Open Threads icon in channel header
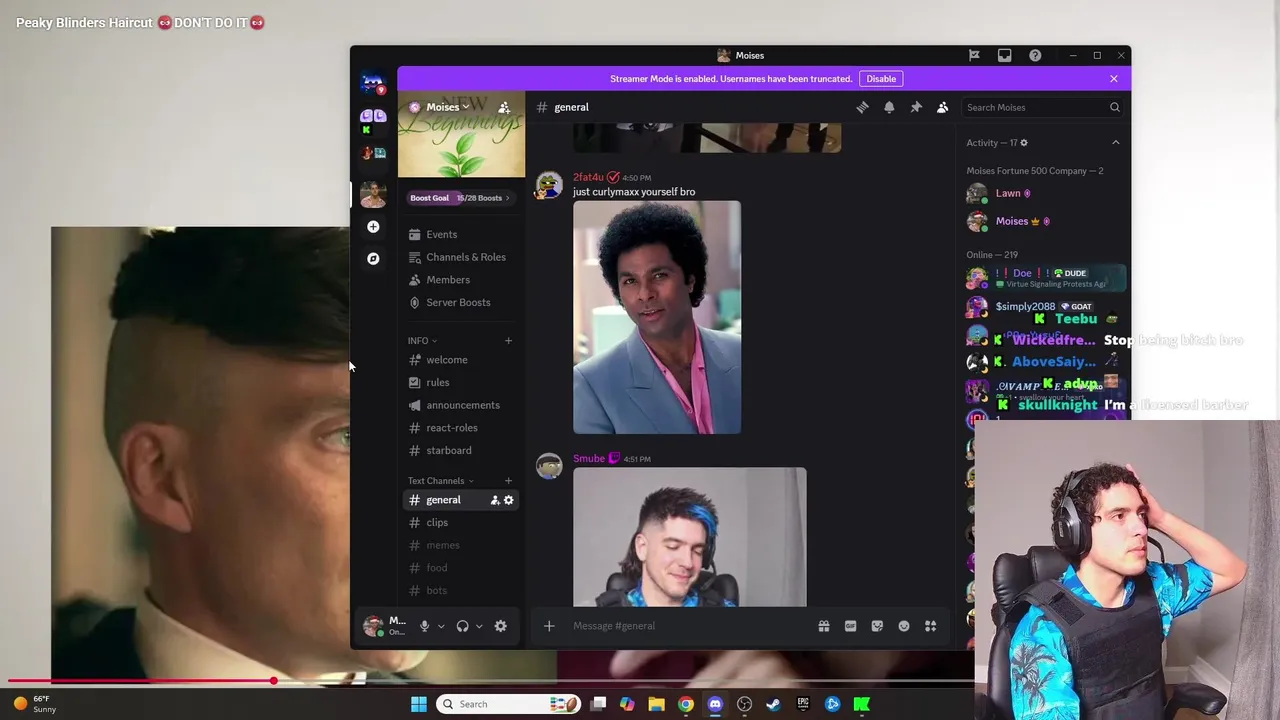This screenshot has height=720, width=1280. coord(862,107)
